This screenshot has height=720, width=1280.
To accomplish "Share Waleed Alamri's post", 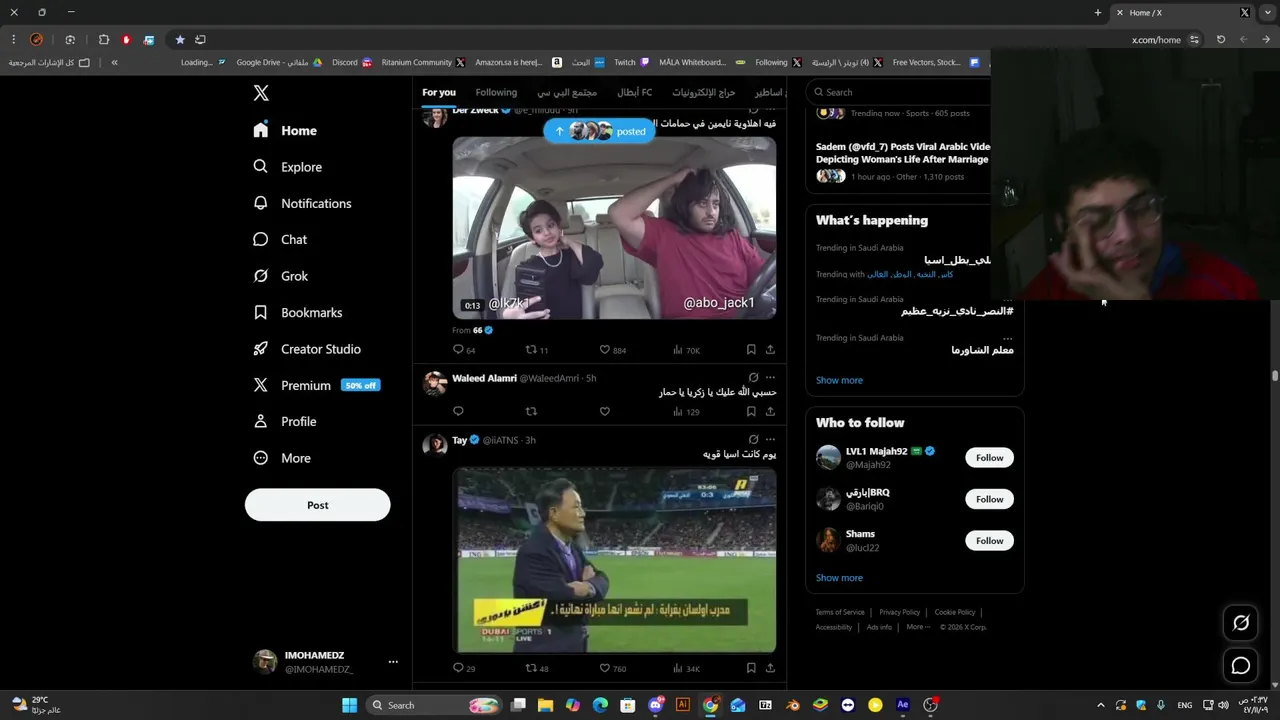I will (x=770, y=411).
